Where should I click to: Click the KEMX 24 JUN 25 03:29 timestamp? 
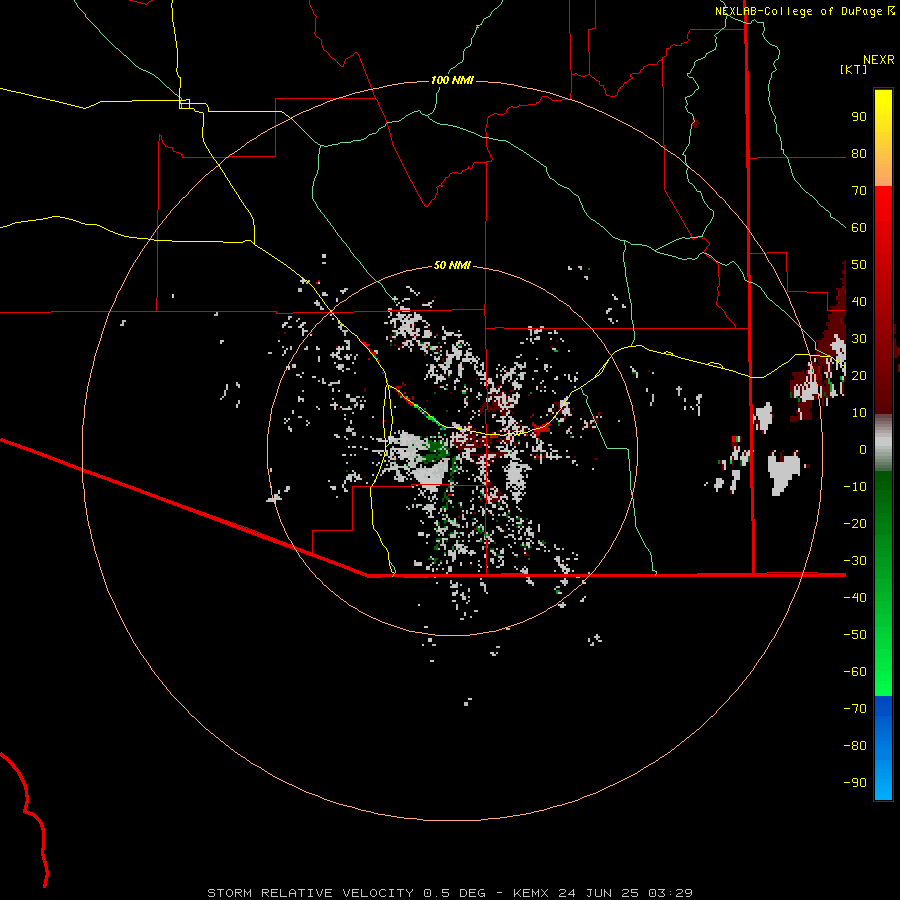tap(603, 893)
